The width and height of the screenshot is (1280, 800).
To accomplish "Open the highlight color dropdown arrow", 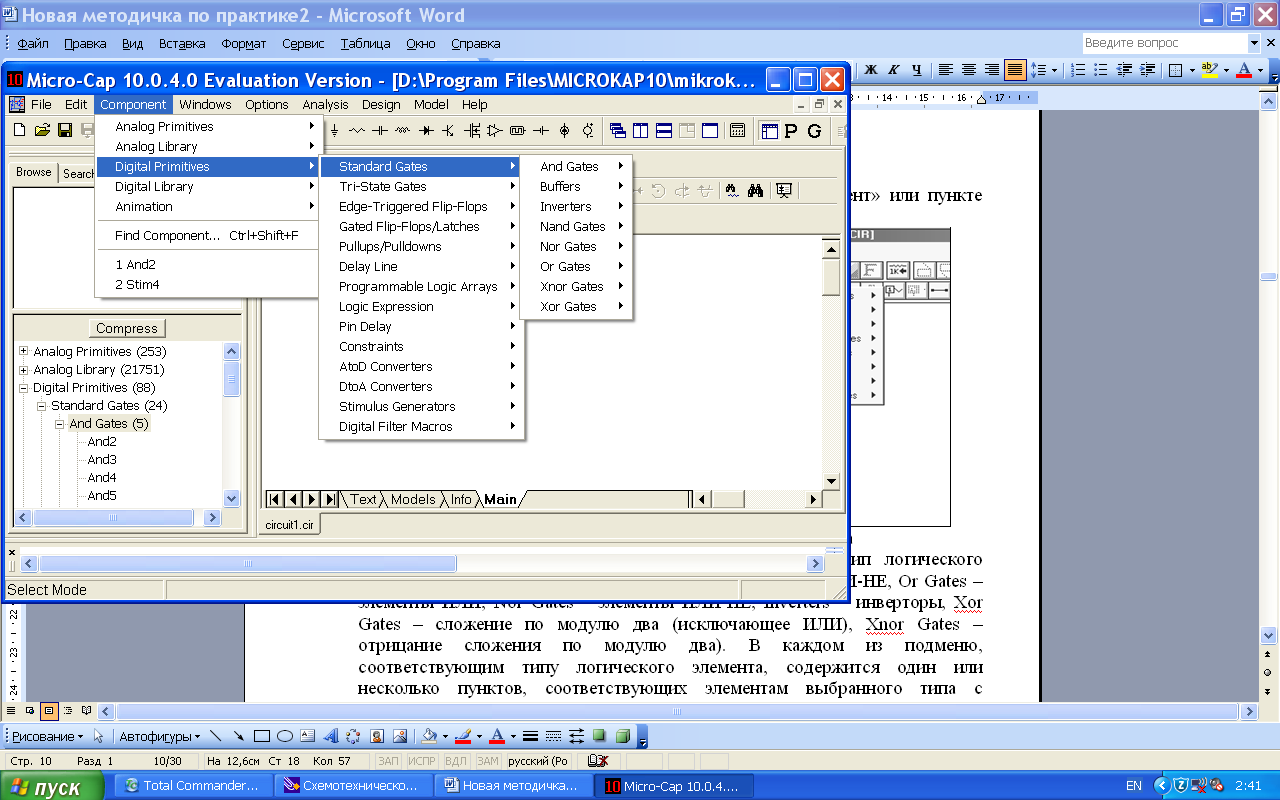I will pos(1226,69).
